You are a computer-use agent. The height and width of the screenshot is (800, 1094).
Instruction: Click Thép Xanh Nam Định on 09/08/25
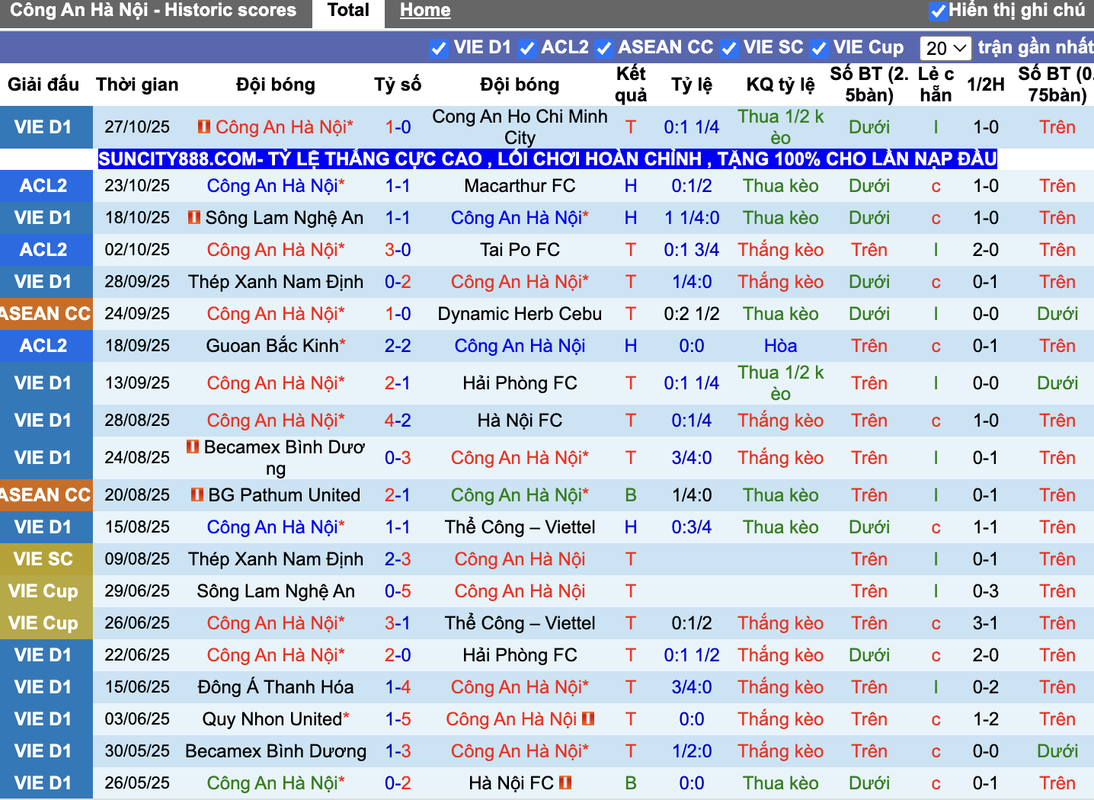(x=276, y=559)
